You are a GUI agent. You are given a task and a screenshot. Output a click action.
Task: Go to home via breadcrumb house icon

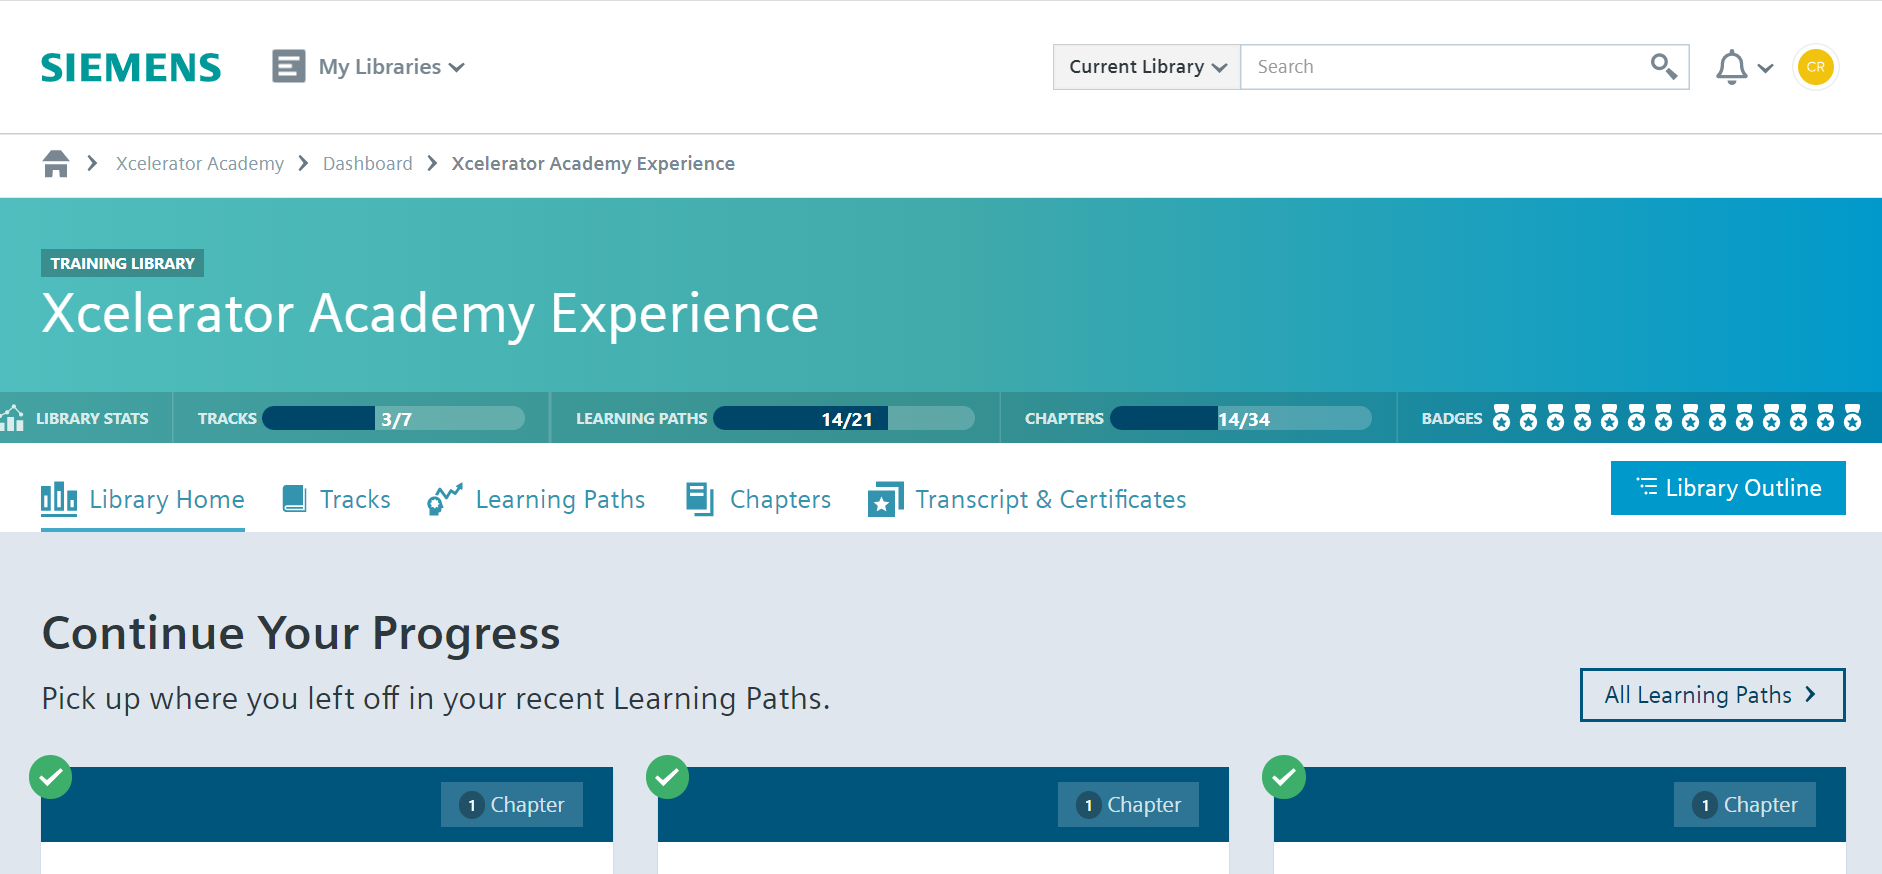(56, 163)
